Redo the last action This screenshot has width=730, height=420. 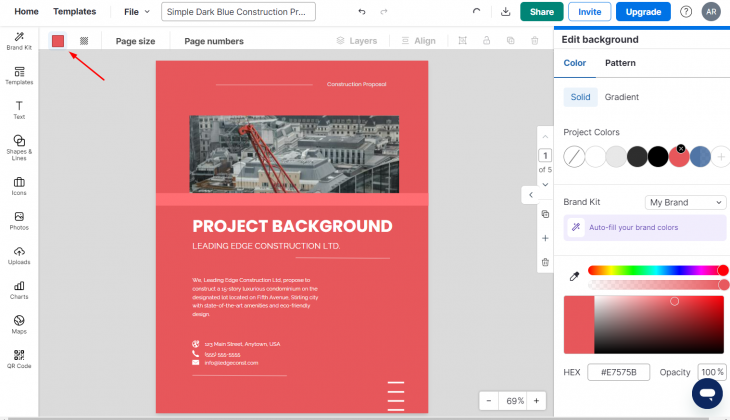coord(384,12)
